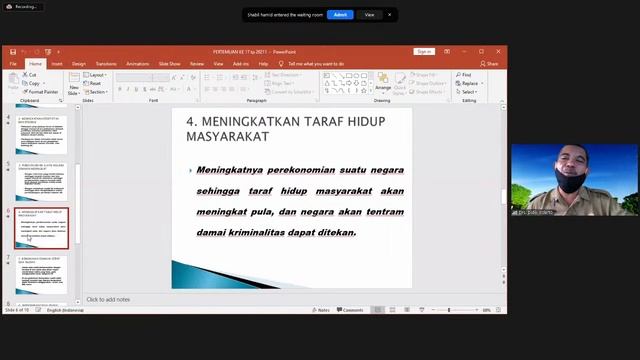Toggle numbered list formatting
The image size is (640, 360).
pyautogui.click(x=221, y=77)
